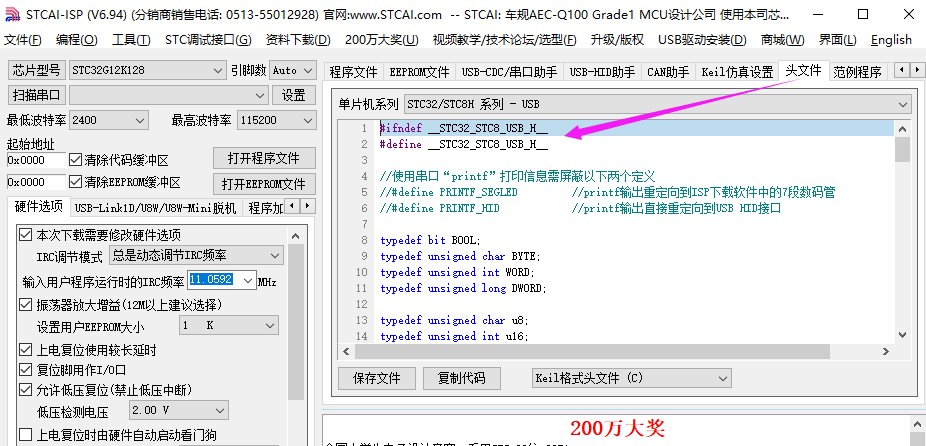This screenshot has width=926, height=446.
Task: Toggle clear code buffer checkbox
Action: [x=75, y=159]
